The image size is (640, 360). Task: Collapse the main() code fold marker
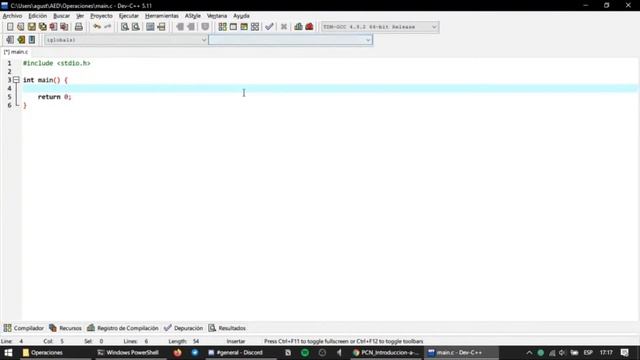(x=16, y=80)
